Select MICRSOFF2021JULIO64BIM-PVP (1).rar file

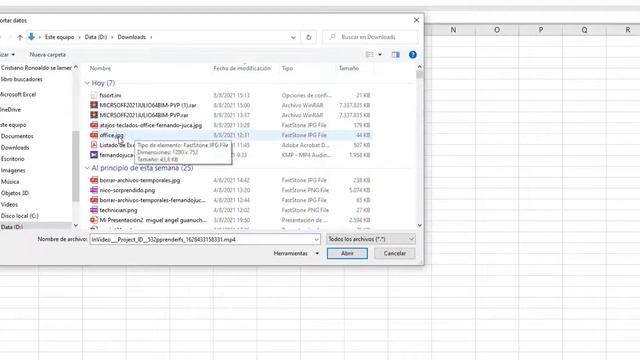point(148,105)
